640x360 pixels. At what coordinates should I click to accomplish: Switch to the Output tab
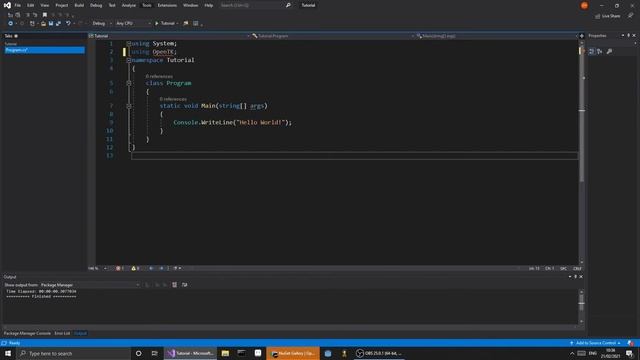(80, 333)
